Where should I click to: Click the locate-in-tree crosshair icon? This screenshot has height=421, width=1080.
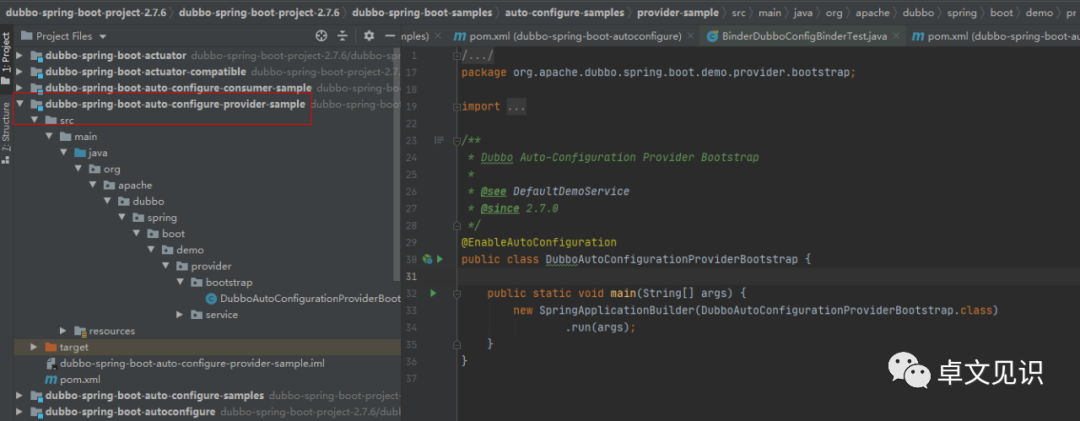point(321,36)
